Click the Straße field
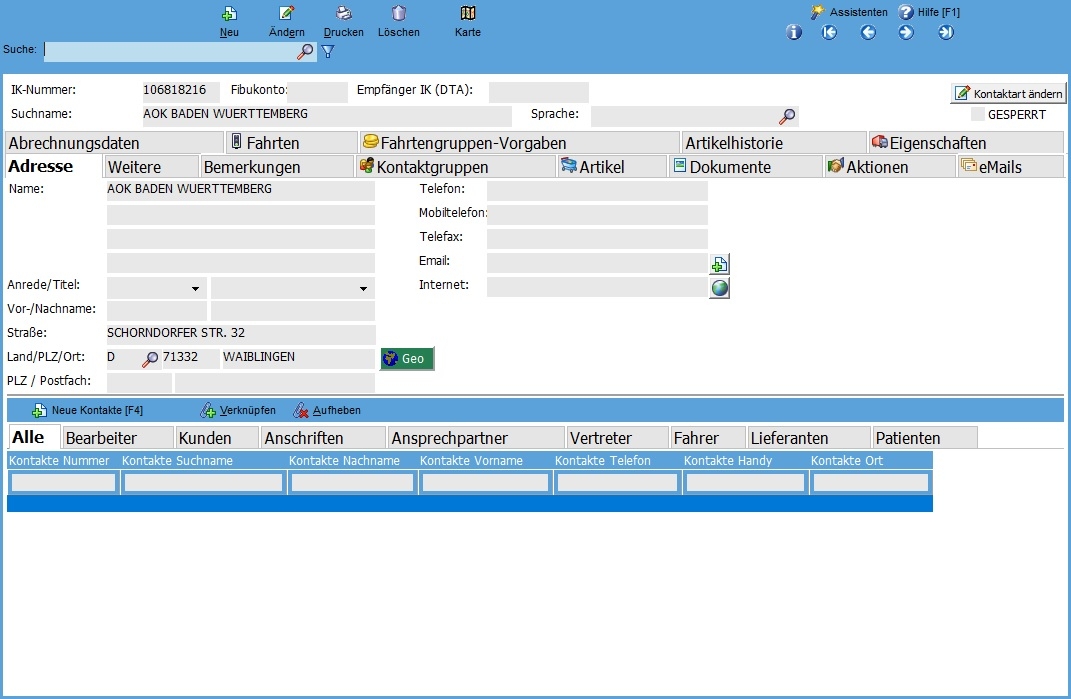This screenshot has width=1071, height=699. 241,334
